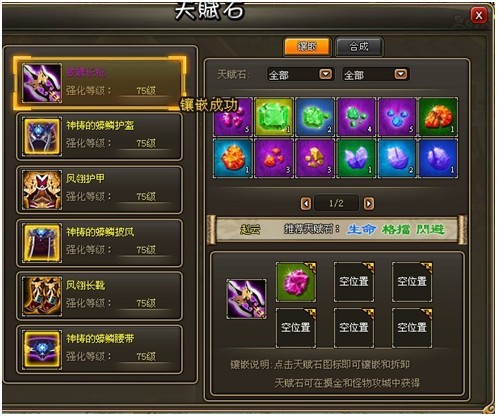The width and height of the screenshot is (497, 416).
Task: Go to next page of talent stones
Action: [368, 203]
